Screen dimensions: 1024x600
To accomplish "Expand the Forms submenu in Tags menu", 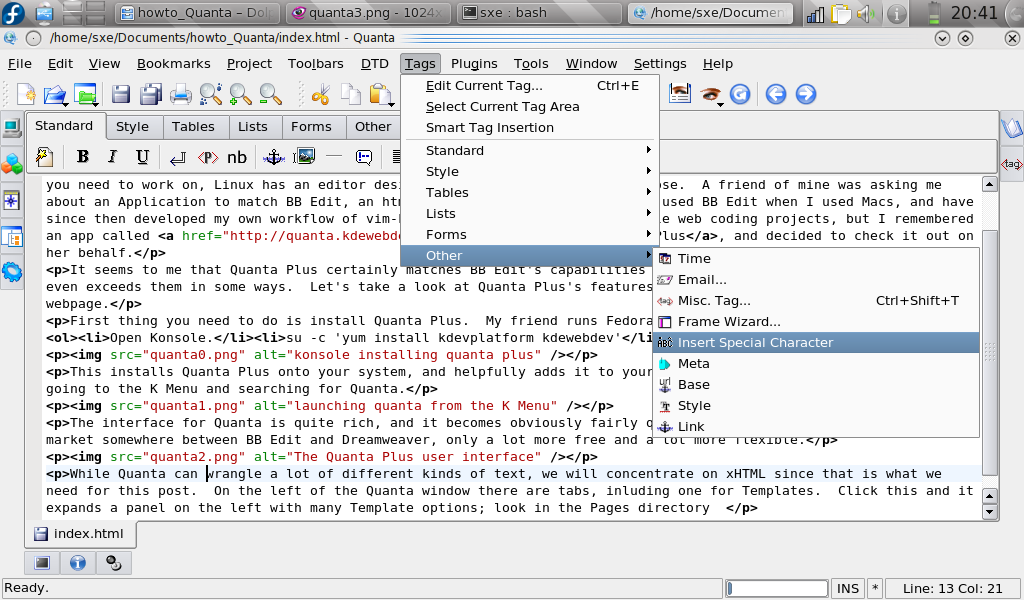I will click(x=530, y=234).
